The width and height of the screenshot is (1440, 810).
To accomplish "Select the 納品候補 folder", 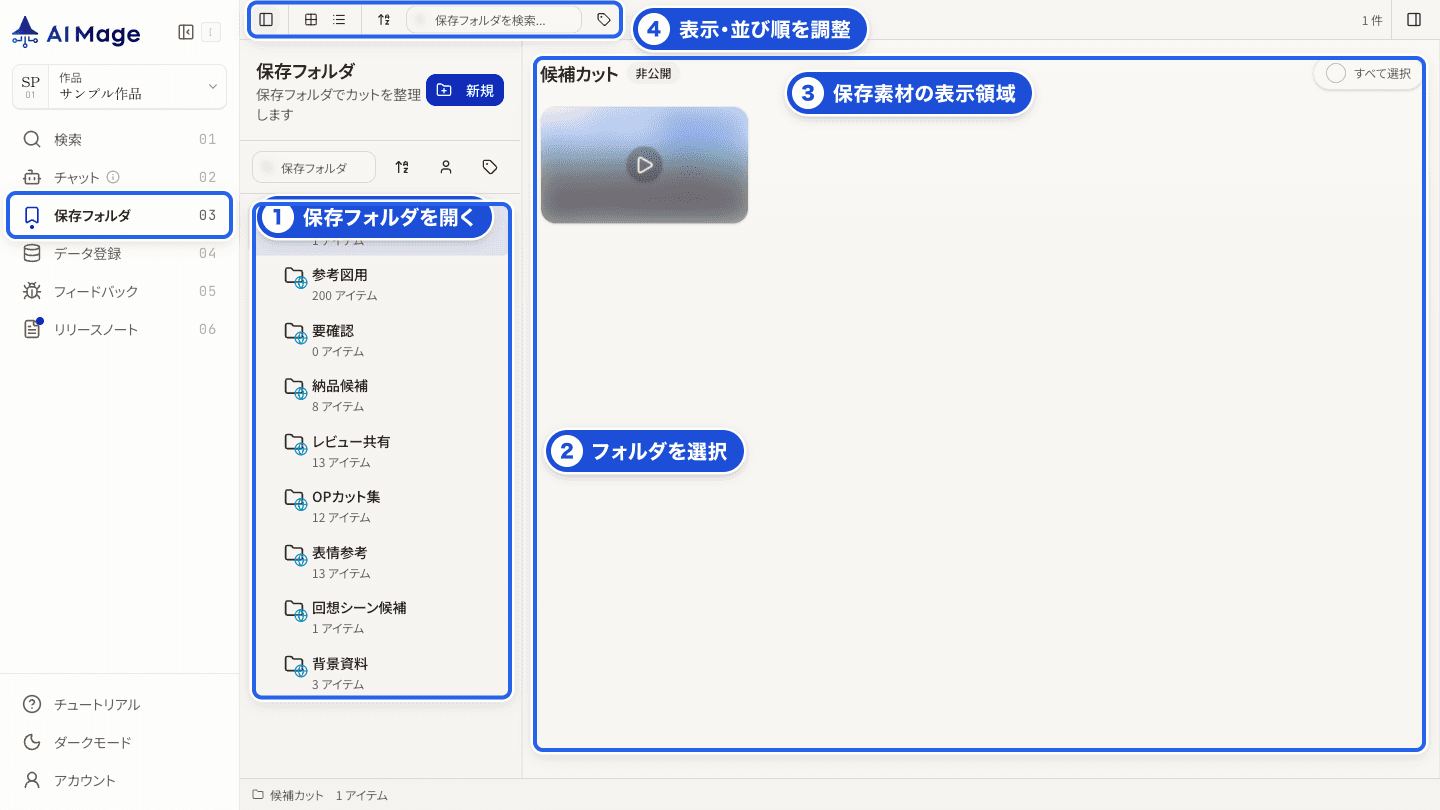I will click(x=381, y=395).
